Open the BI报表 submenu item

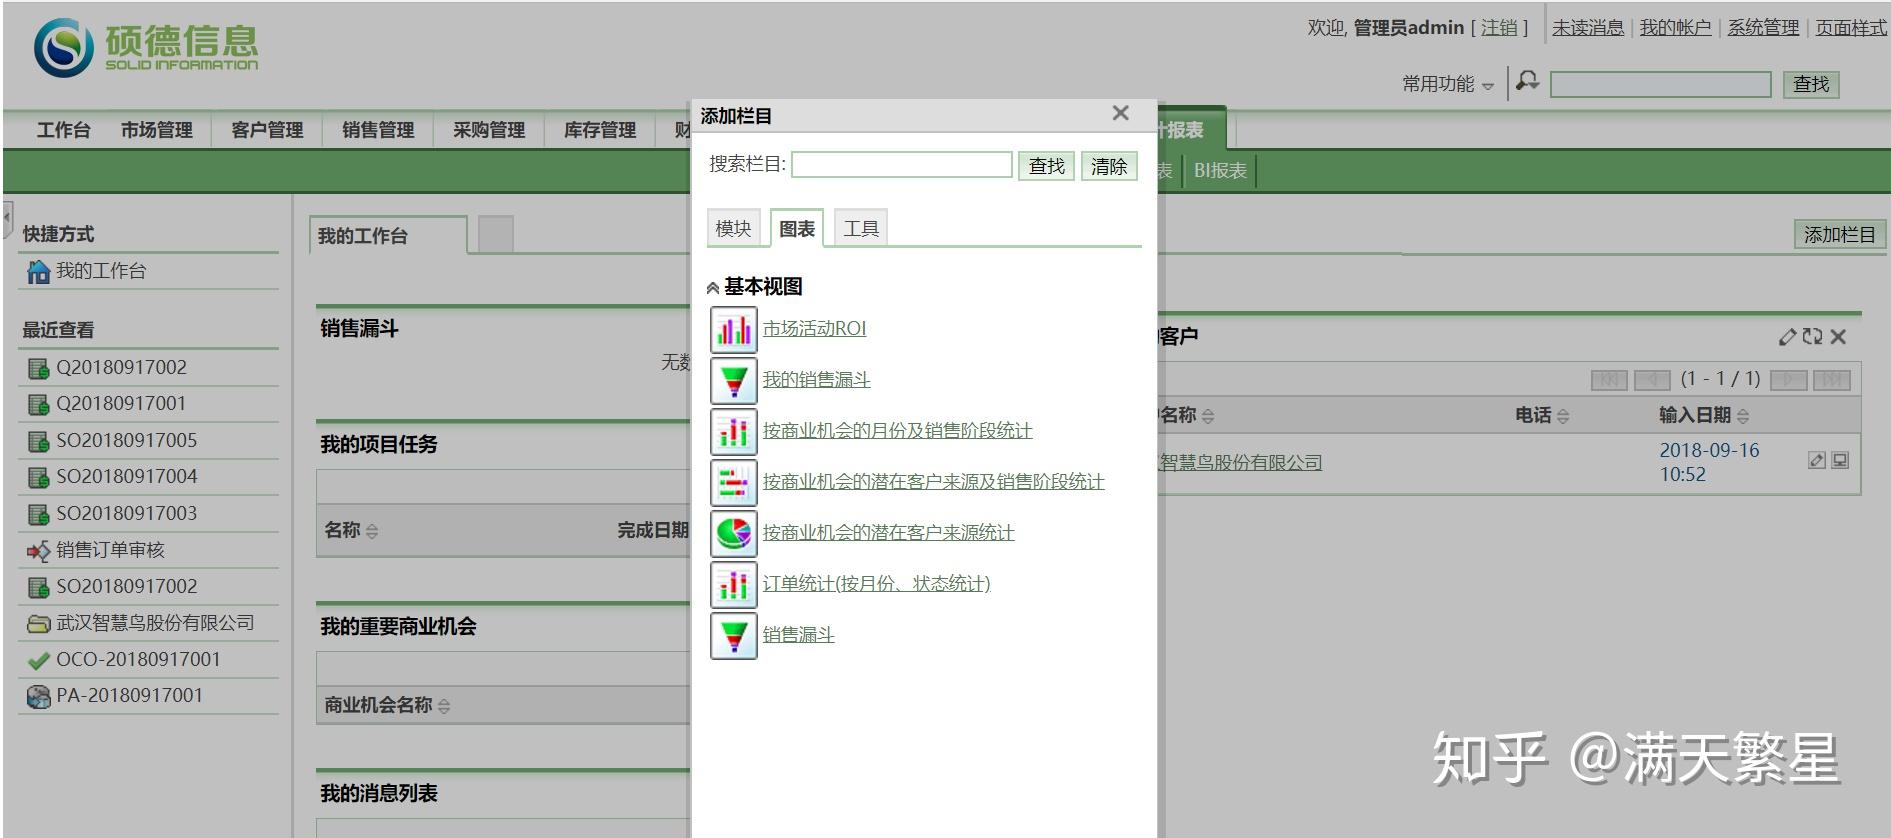point(1220,171)
